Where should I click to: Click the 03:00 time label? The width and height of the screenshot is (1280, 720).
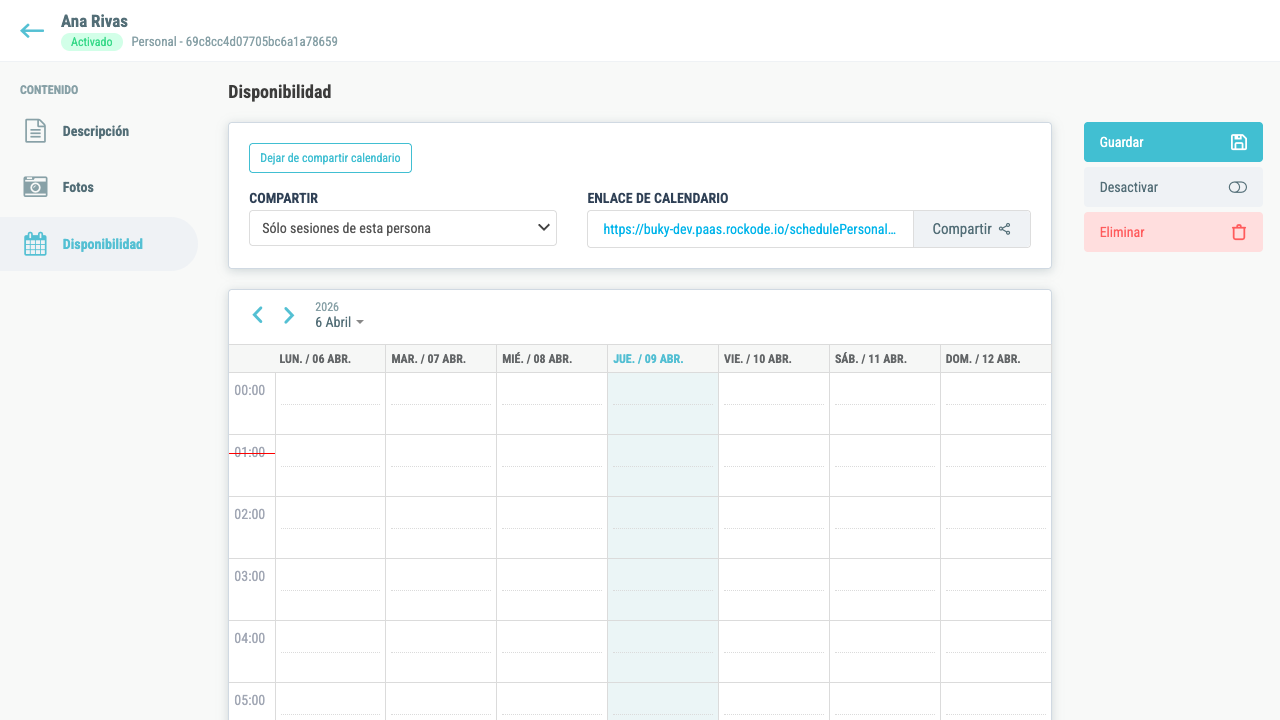pyautogui.click(x=250, y=576)
